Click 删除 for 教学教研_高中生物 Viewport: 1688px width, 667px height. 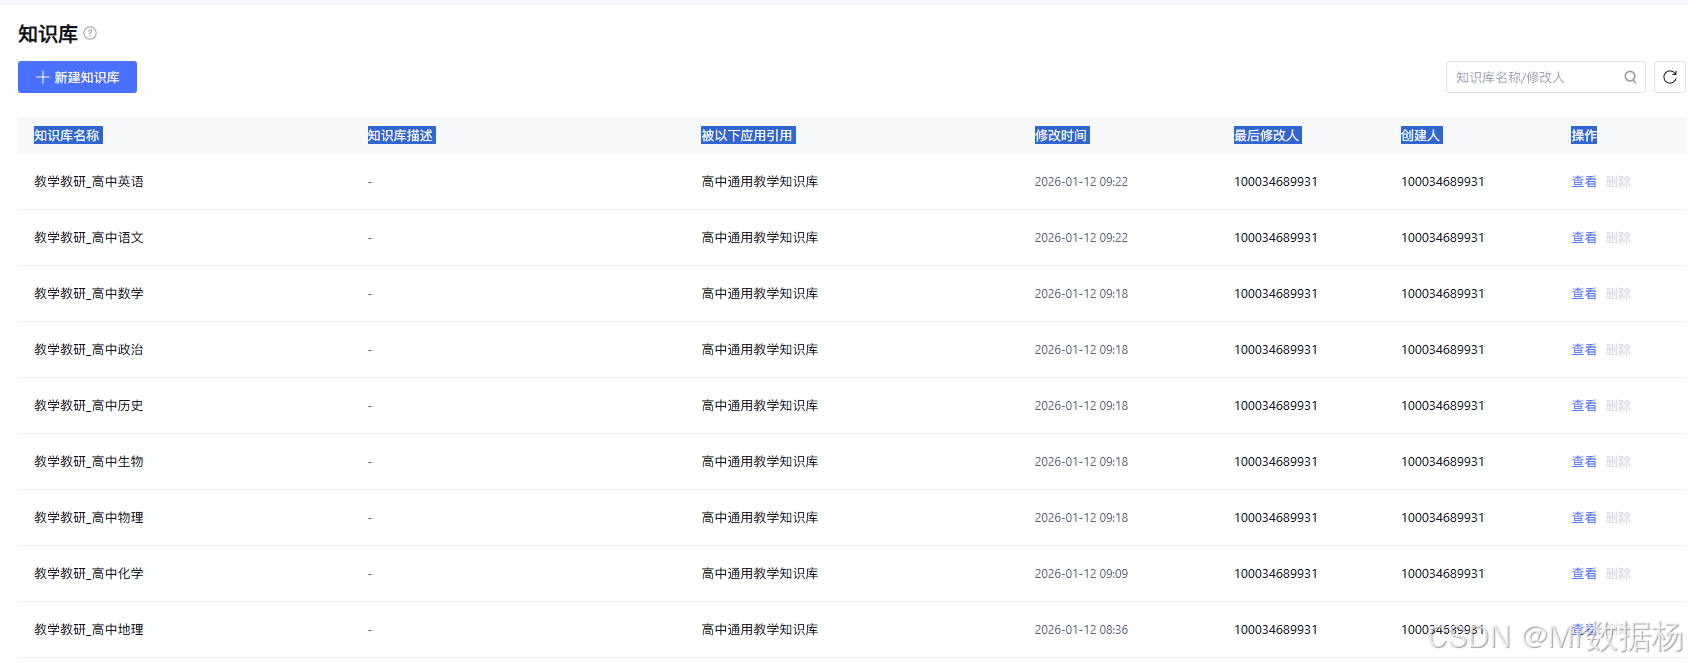(x=1618, y=462)
